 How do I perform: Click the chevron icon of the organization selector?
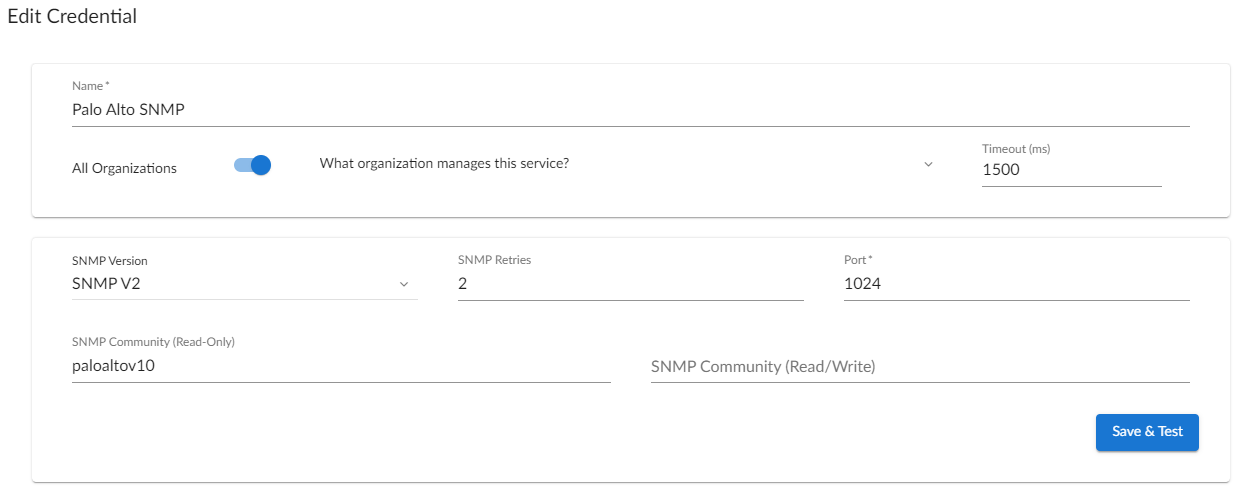[x=928, y=164]
